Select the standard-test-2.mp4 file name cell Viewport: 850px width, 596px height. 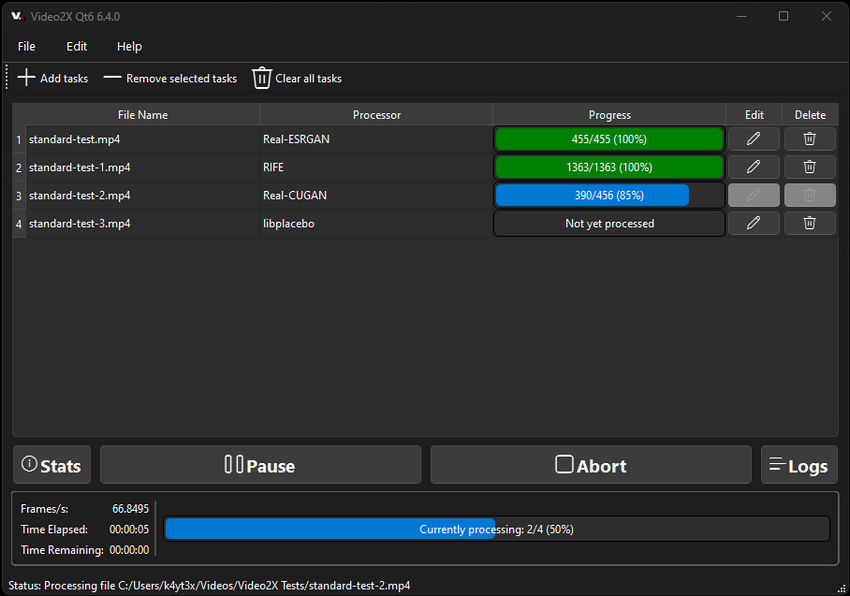tap(143, 196)
